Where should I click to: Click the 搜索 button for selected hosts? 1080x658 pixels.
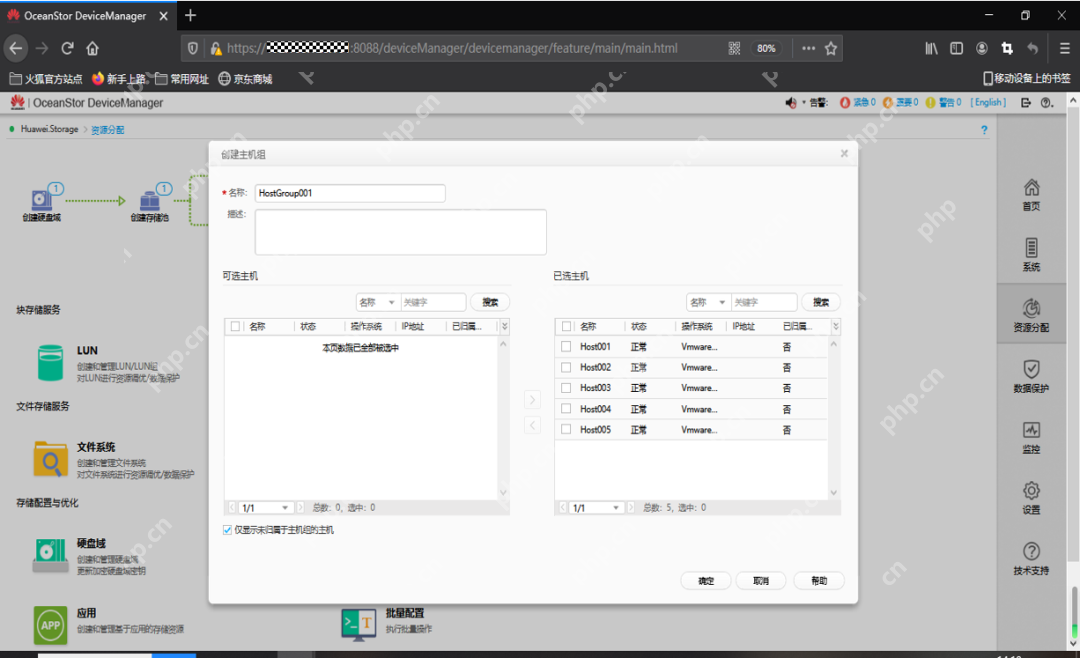[820, 301]
